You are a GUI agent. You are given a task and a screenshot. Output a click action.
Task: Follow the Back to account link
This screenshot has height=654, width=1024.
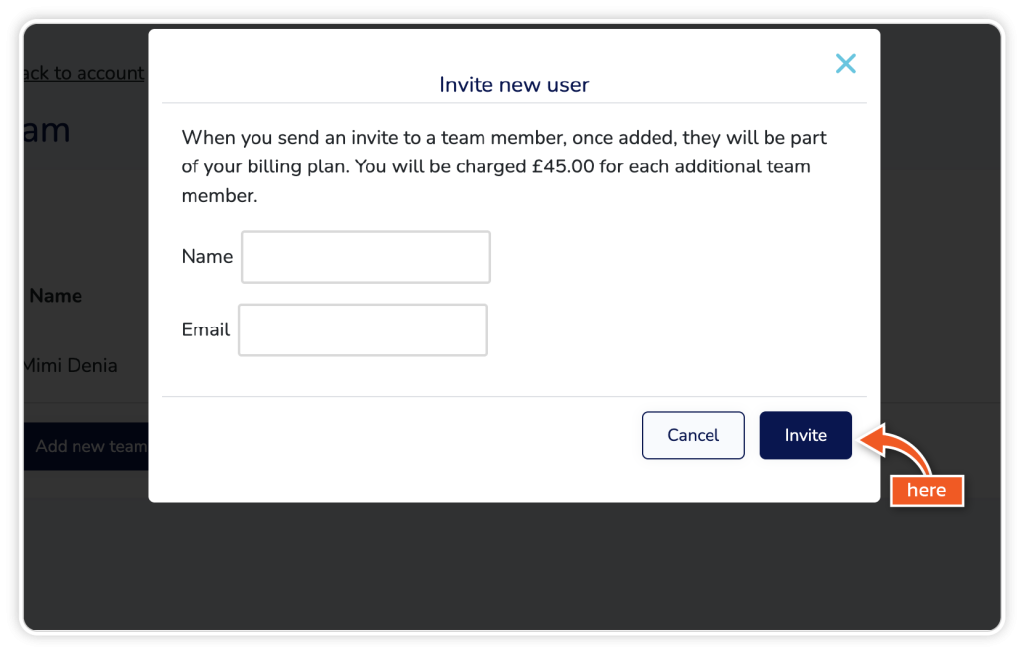click(85, 73)
